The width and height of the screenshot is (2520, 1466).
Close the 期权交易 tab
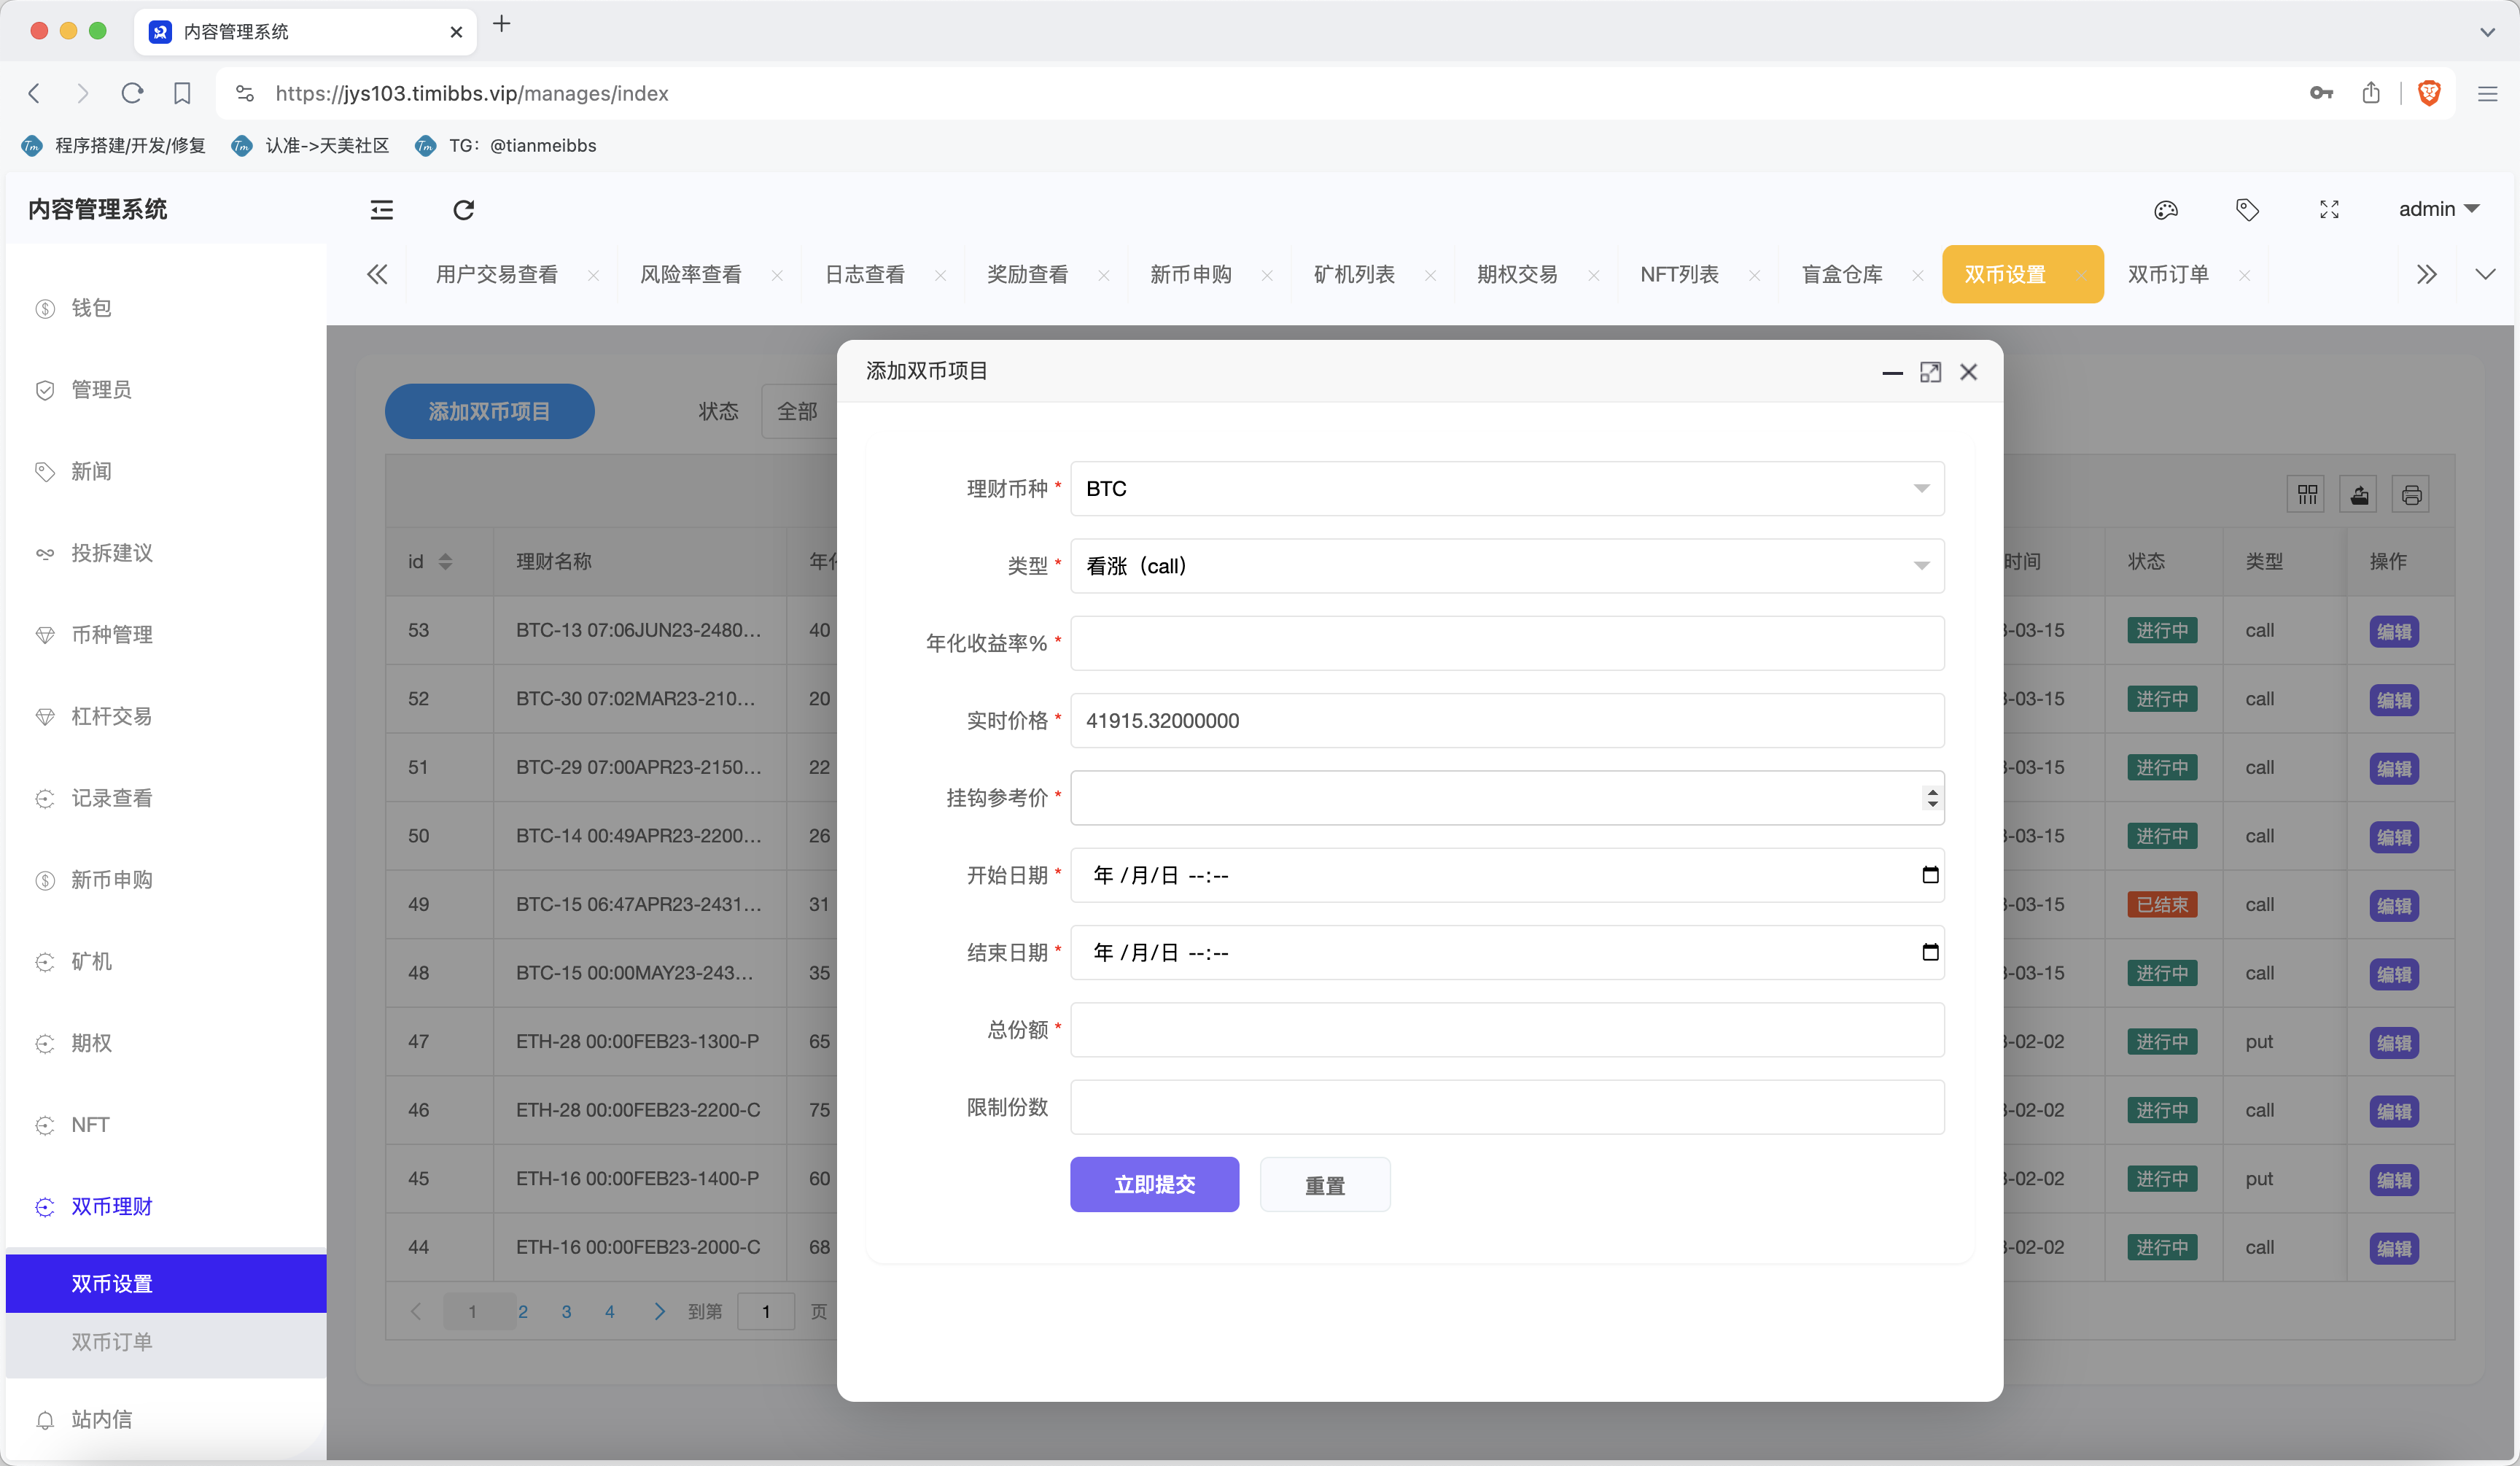click(x=1593, y=275)
